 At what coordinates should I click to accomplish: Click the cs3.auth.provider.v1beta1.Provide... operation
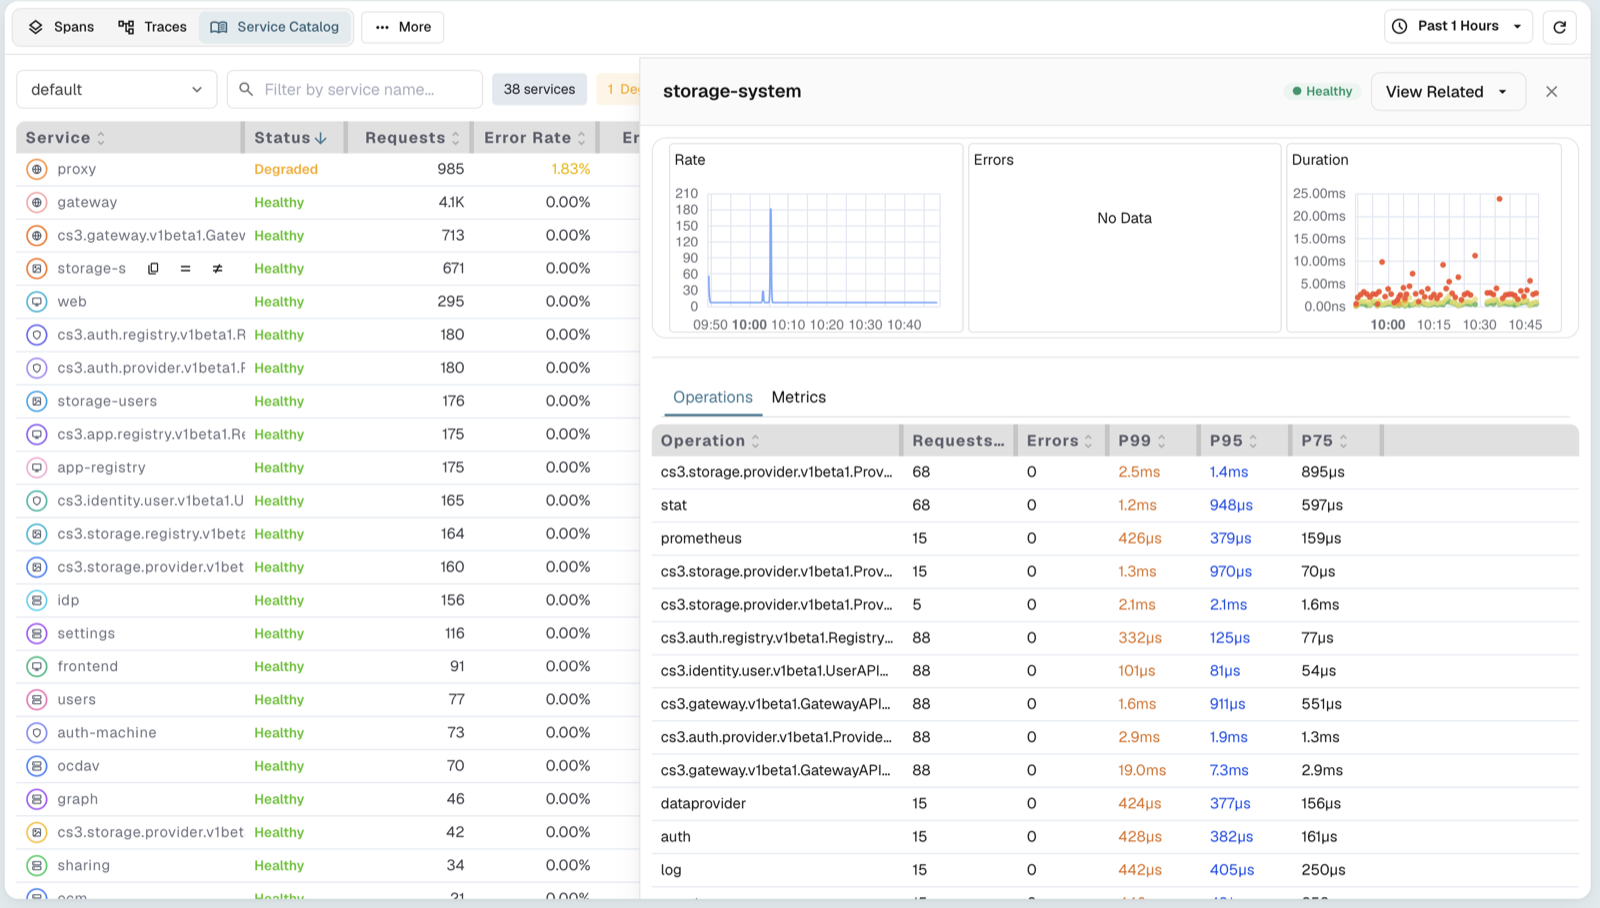[776, 737]
